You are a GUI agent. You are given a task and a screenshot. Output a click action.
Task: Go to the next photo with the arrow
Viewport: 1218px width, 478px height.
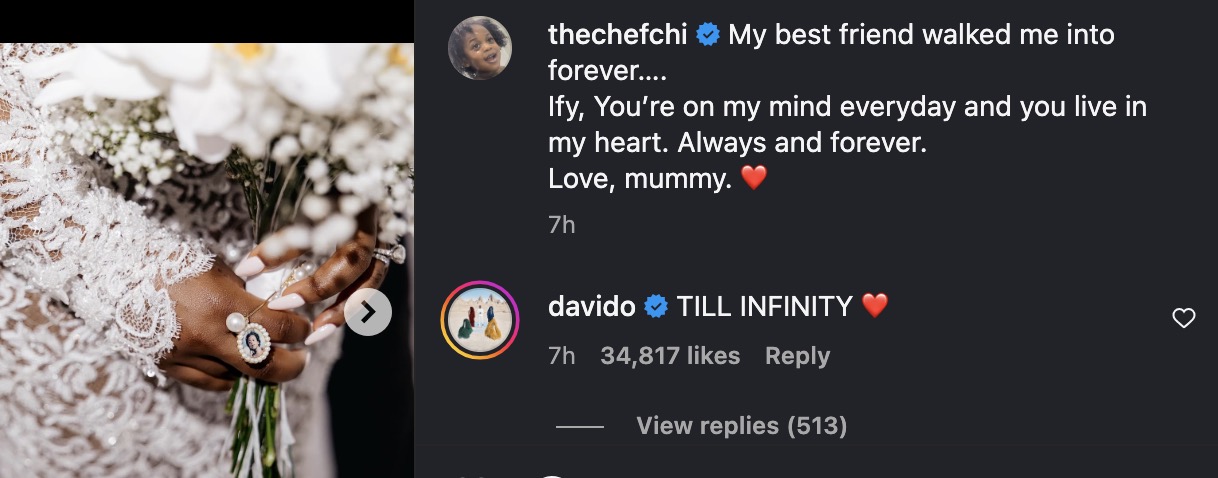pos(368,313)
